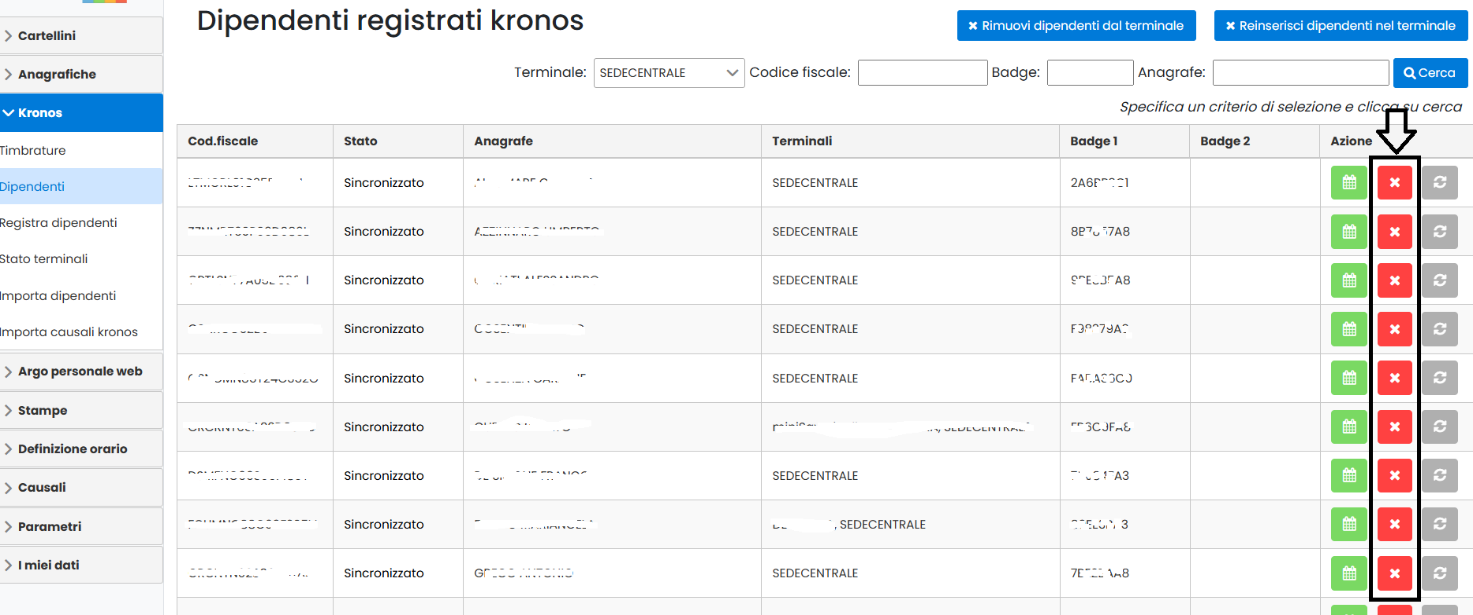Expand Argo personale web section
Image resolution: width=1473 pixels, height=615 pixels.
[81, 371]
